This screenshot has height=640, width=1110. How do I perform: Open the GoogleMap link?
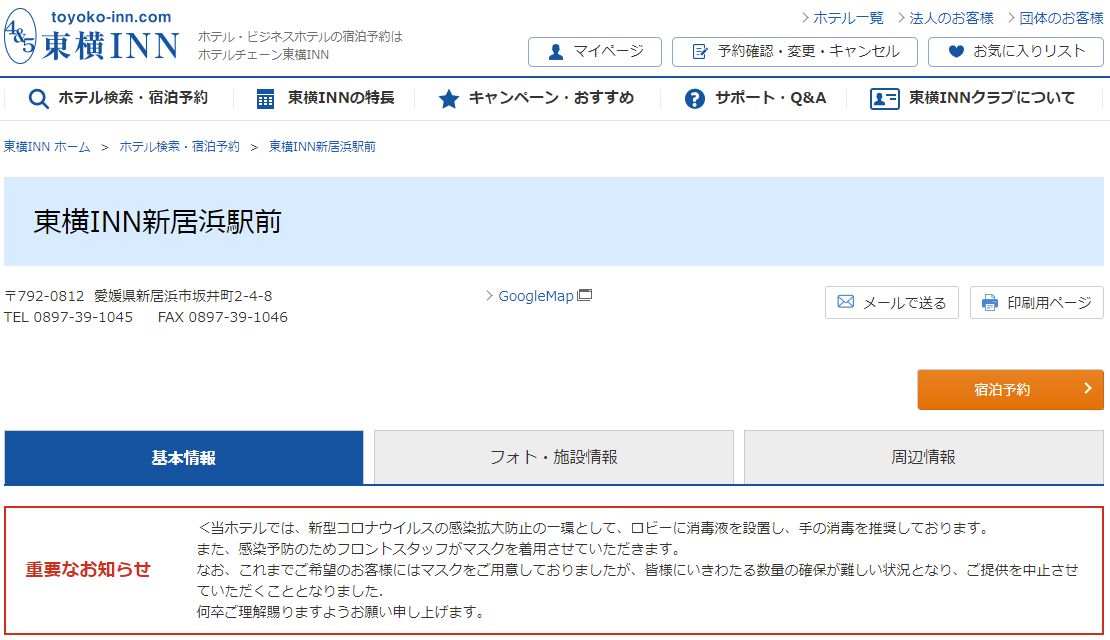537,296
